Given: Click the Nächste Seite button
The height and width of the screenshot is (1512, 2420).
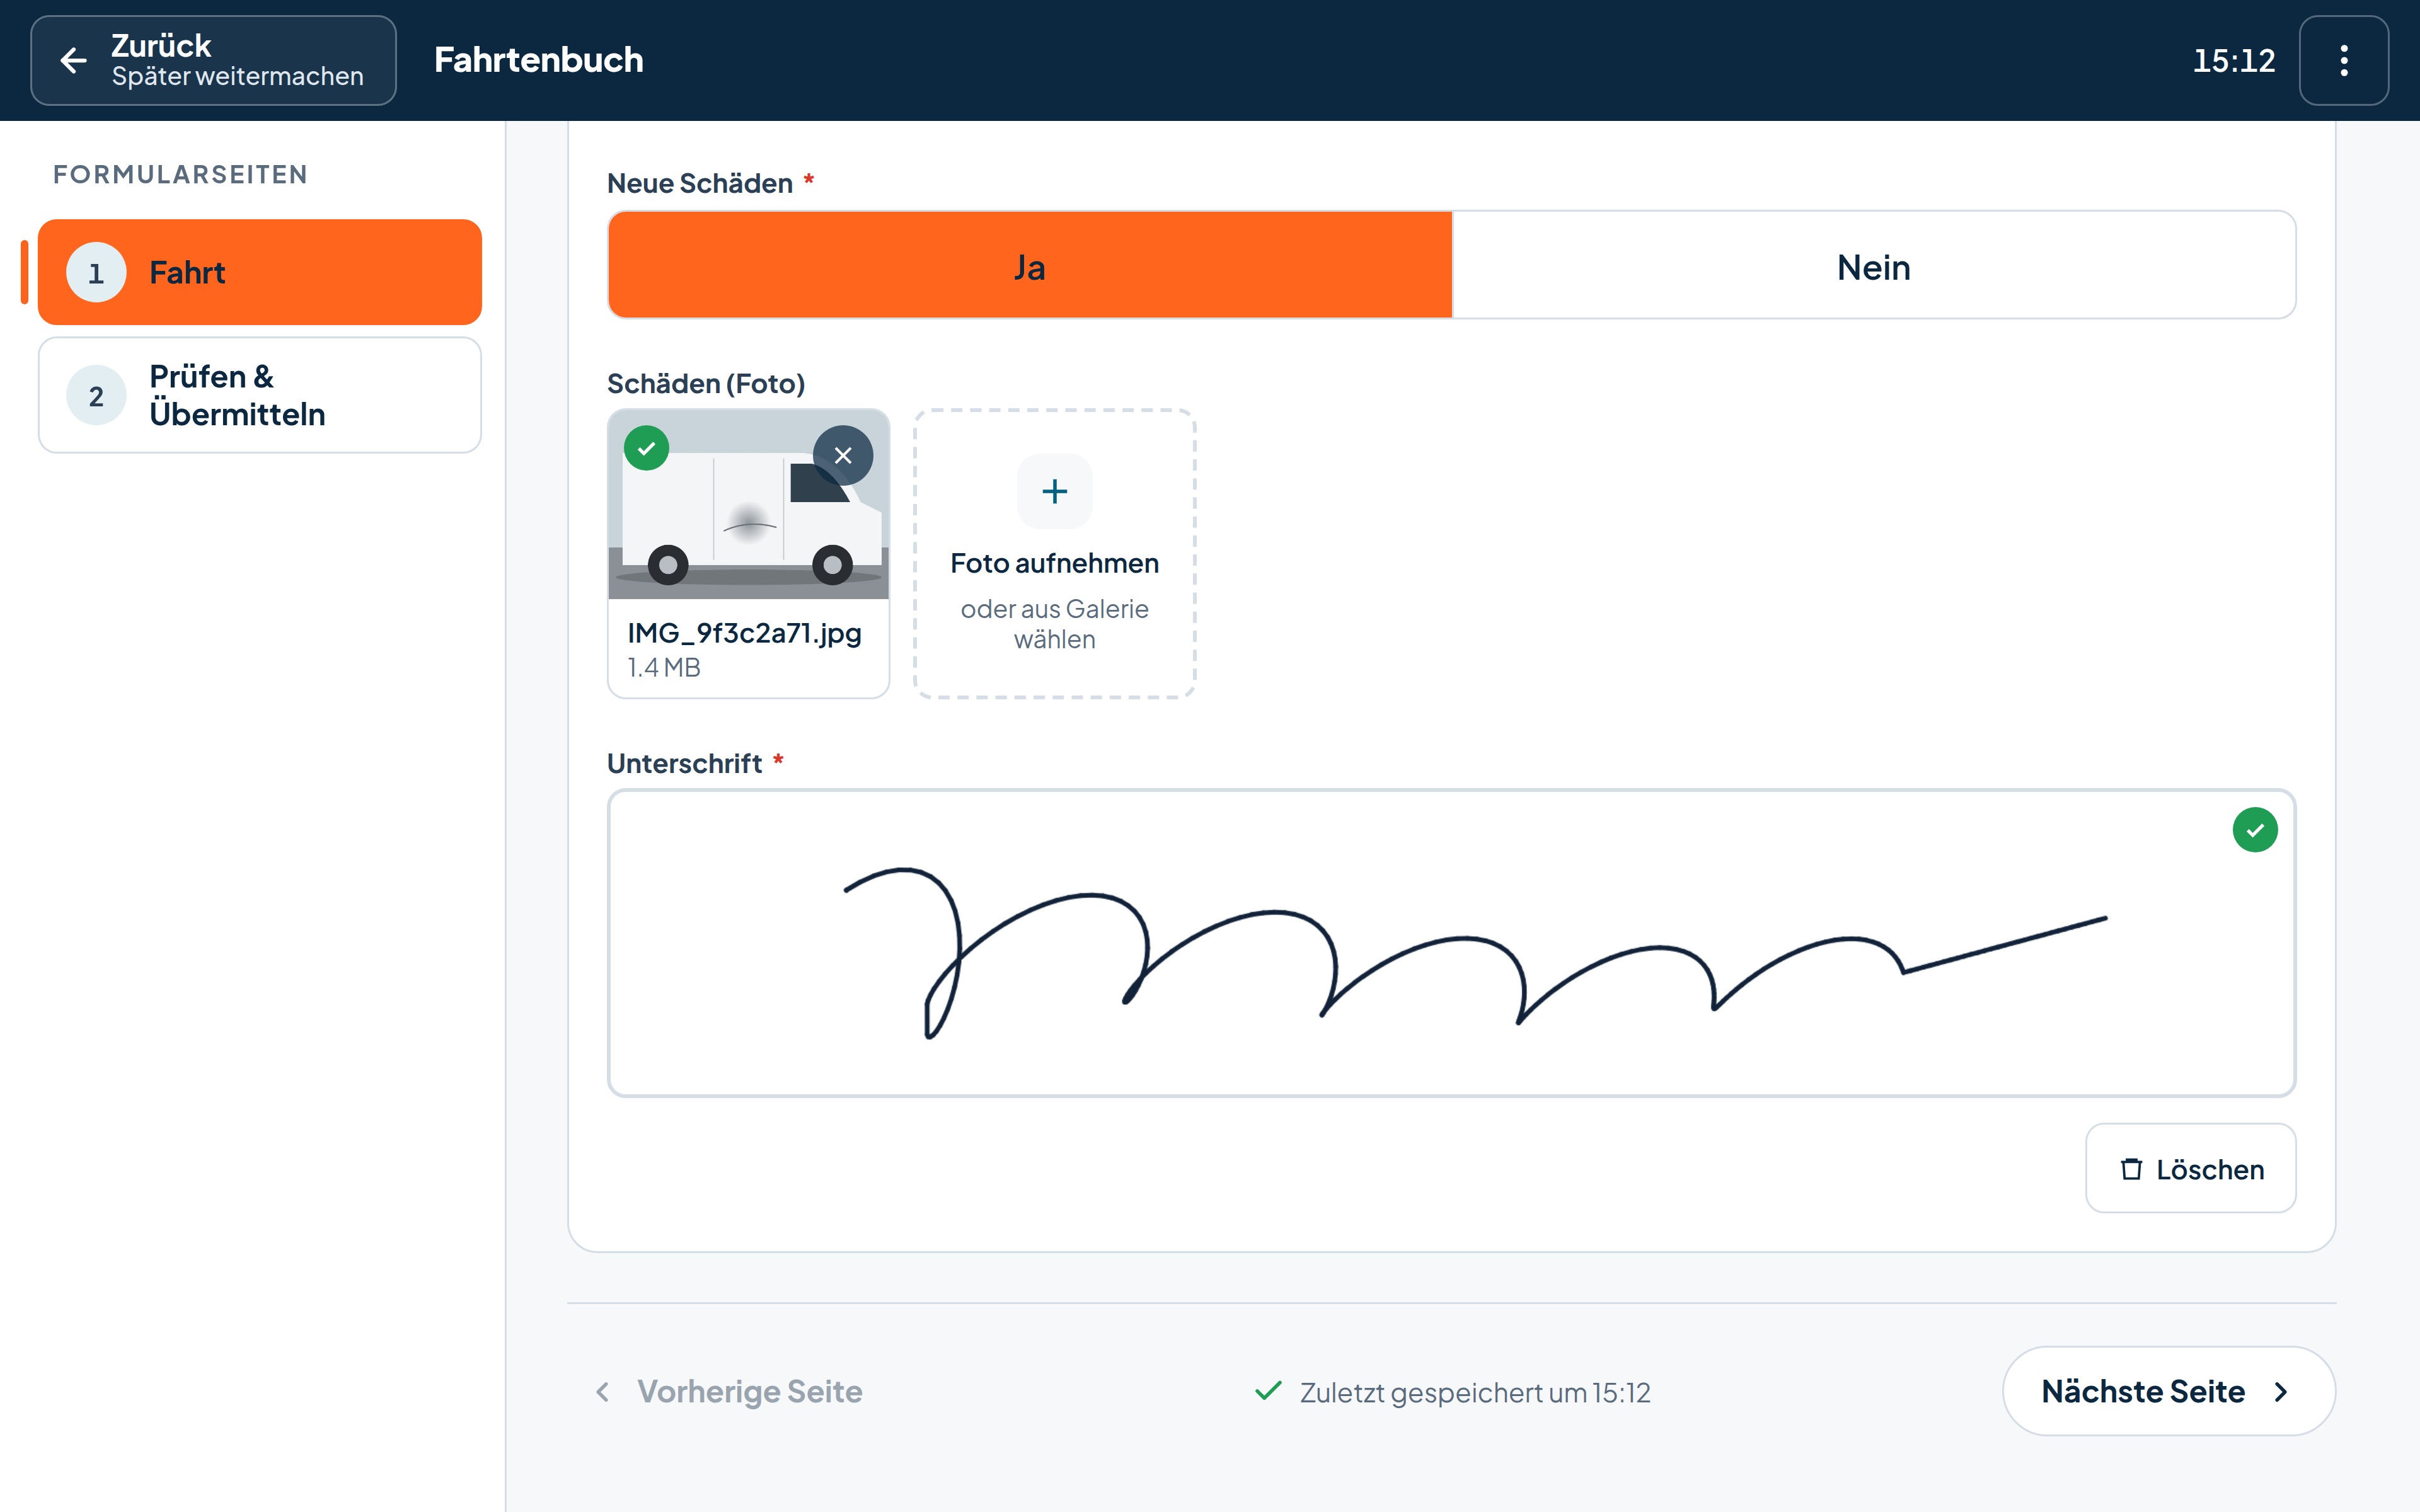Looking at the screenshot, I should pos(2169,1391).
